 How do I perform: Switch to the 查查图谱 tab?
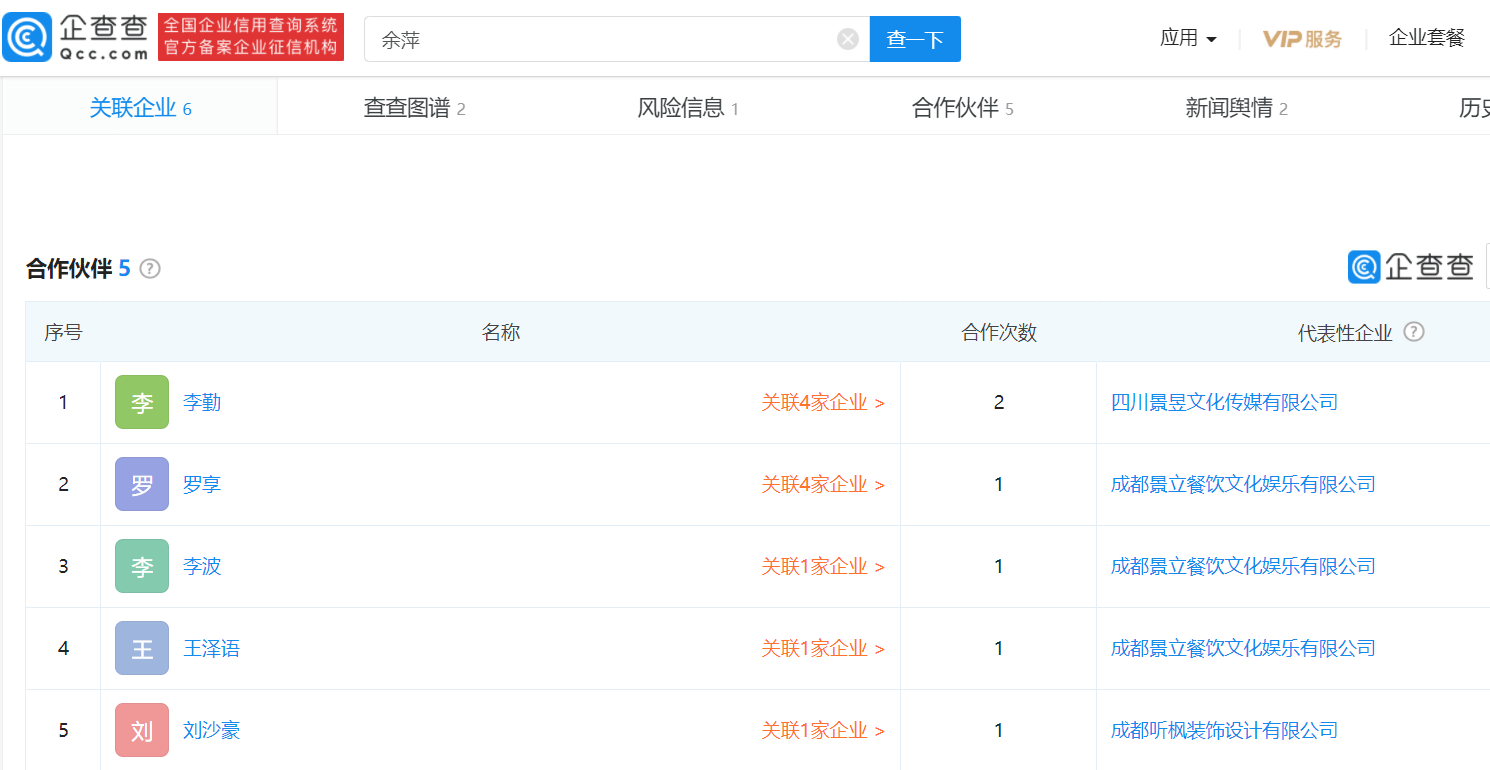point(414,108)
